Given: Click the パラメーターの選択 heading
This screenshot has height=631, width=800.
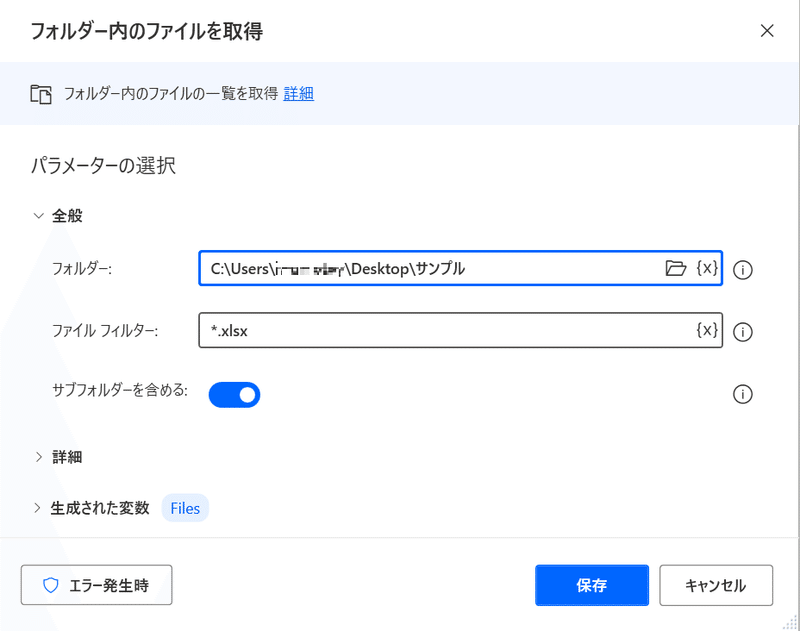Looking at the screenshot, I should point(104,166).
